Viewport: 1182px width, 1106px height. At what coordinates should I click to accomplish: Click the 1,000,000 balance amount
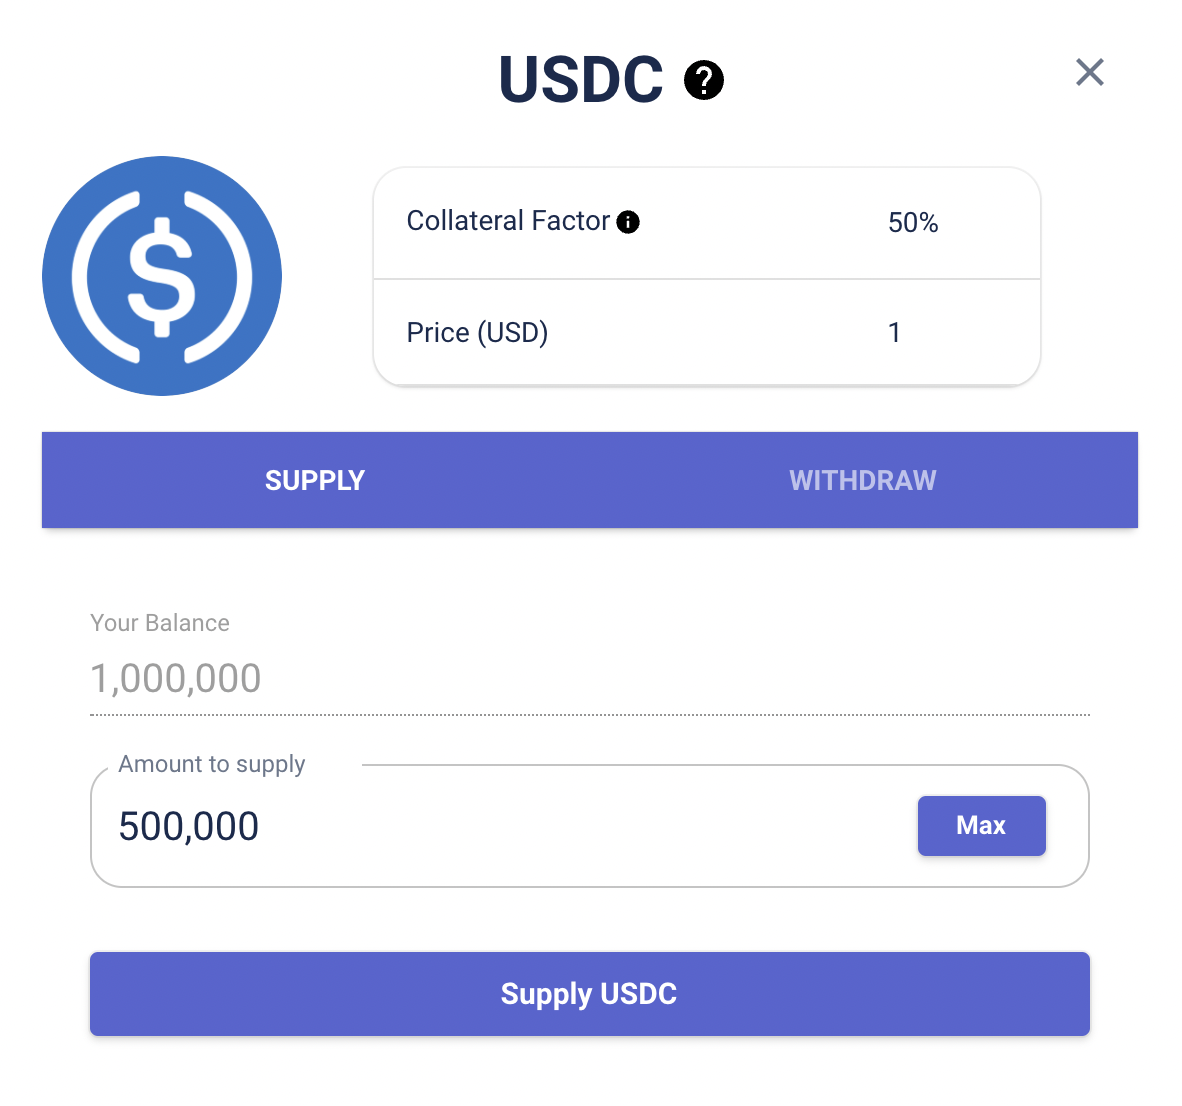[x=176, y=679]
